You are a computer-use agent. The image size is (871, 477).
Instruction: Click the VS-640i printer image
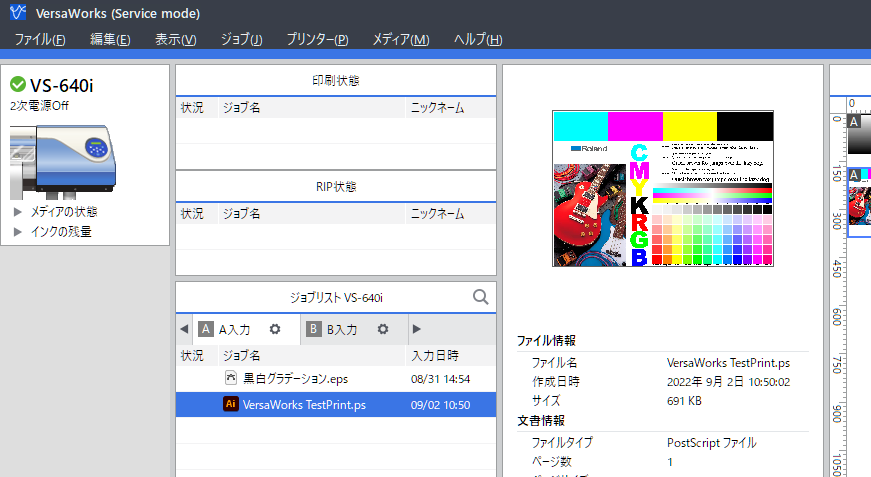pyautogui.click(x=63, y=162)
